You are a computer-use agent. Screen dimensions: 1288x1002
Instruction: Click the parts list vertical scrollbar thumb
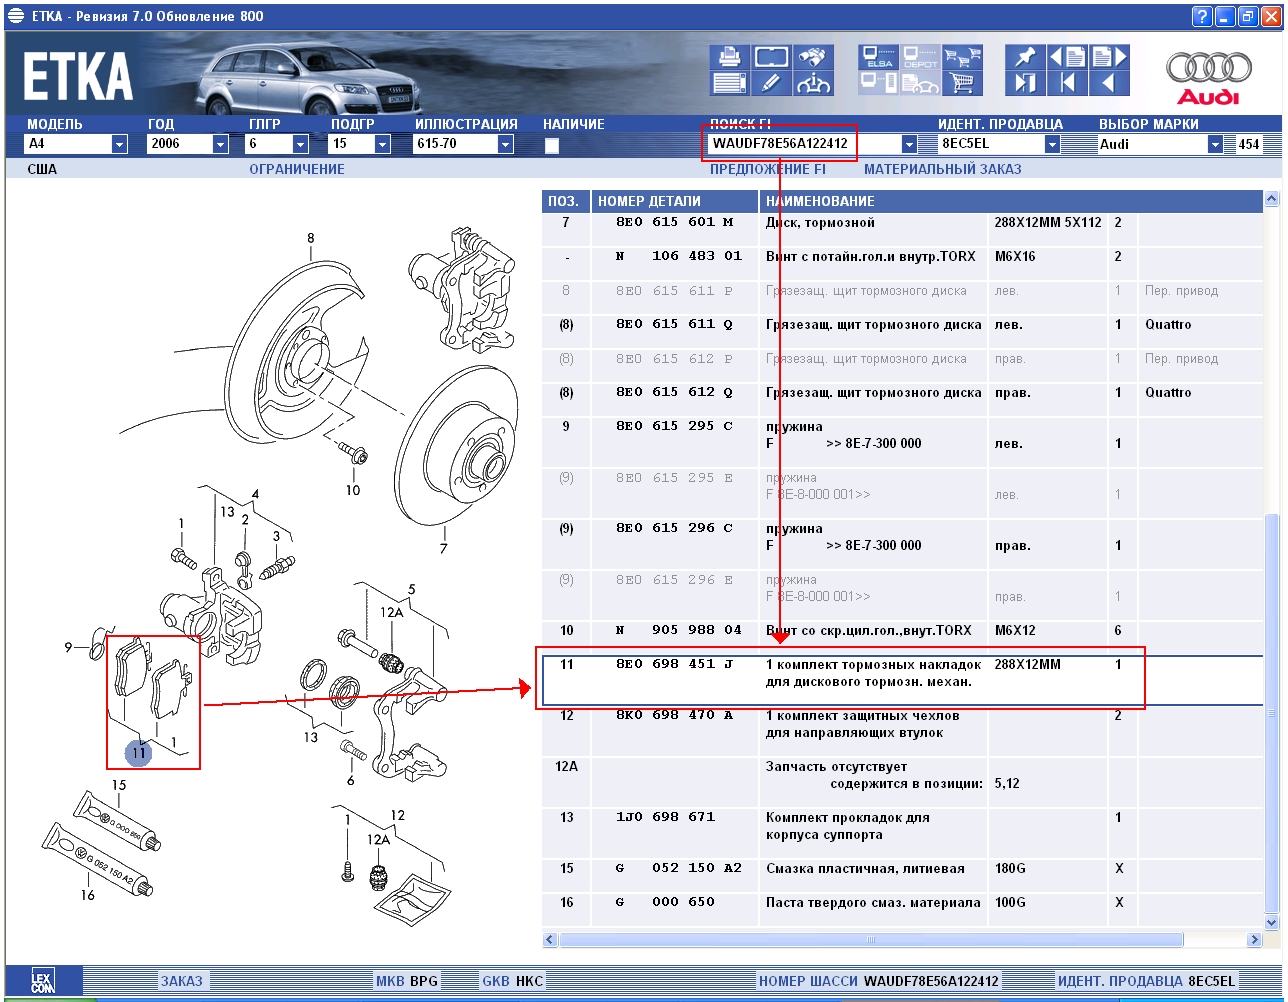(1272, 712)
